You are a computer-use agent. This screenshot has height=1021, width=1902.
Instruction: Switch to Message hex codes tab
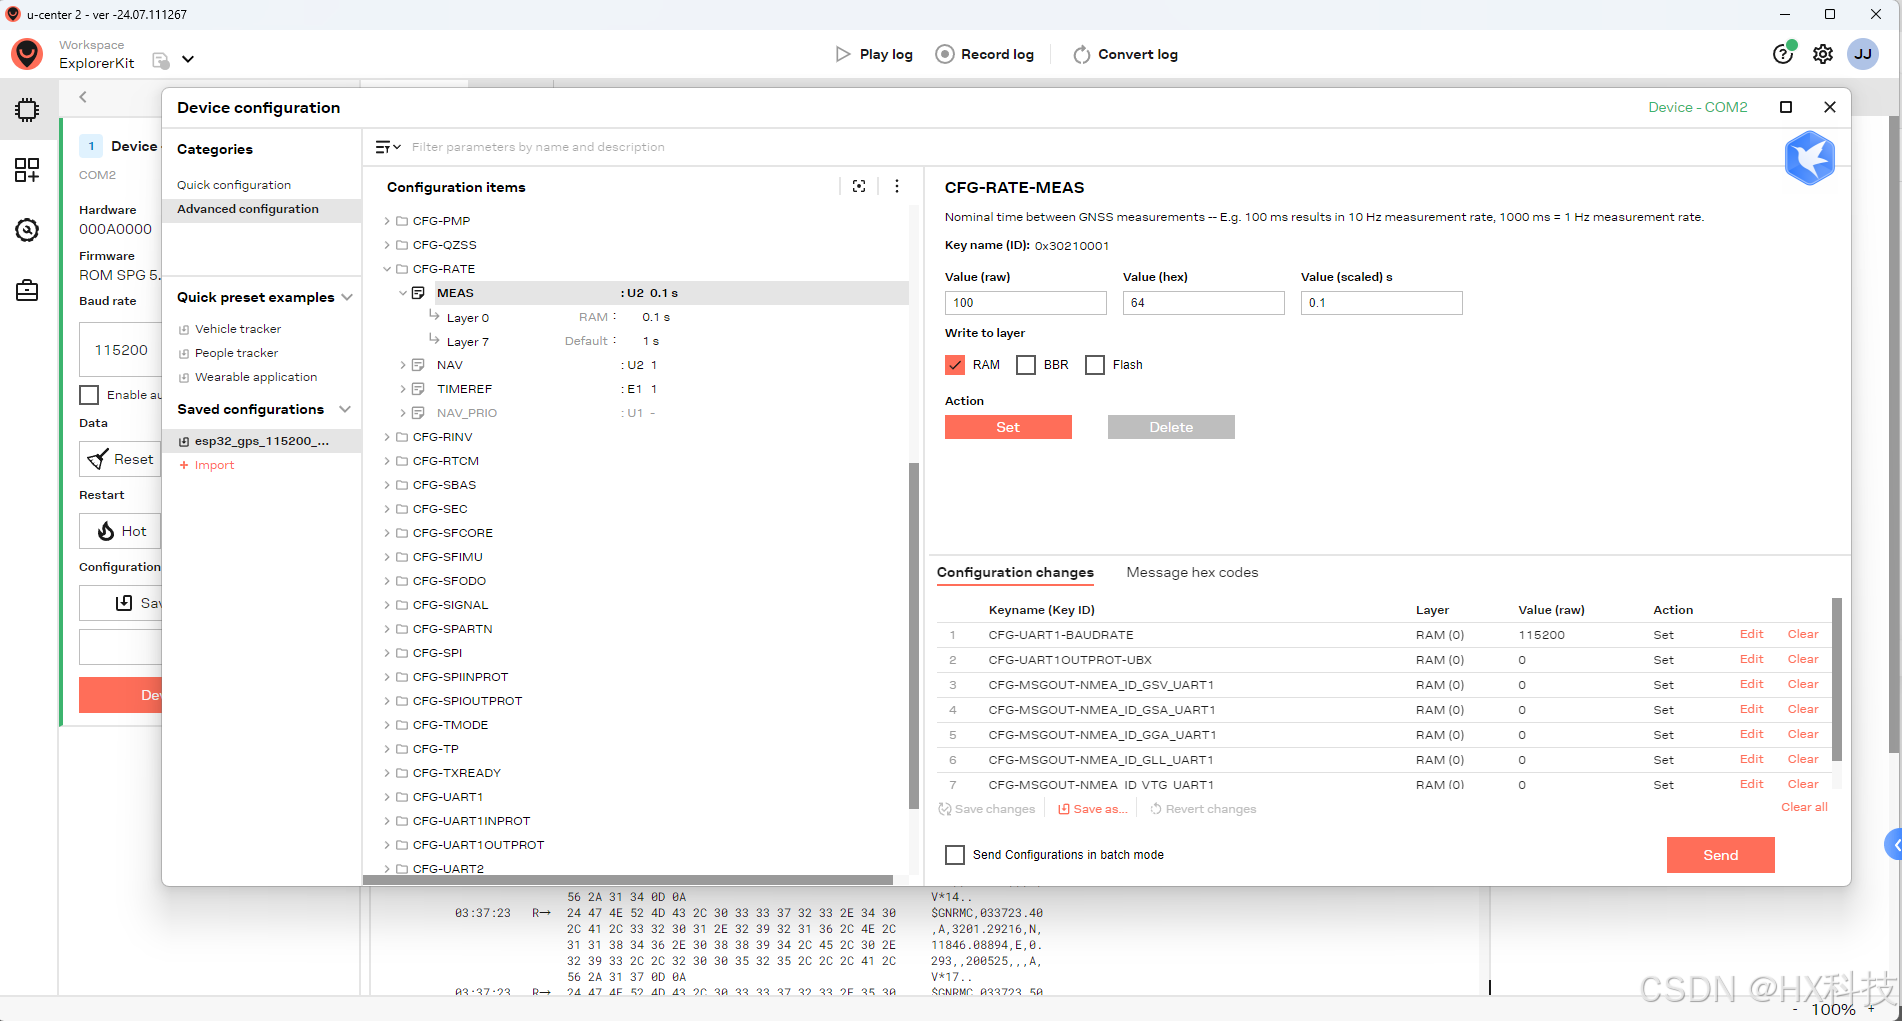[x=1192, y=572]
